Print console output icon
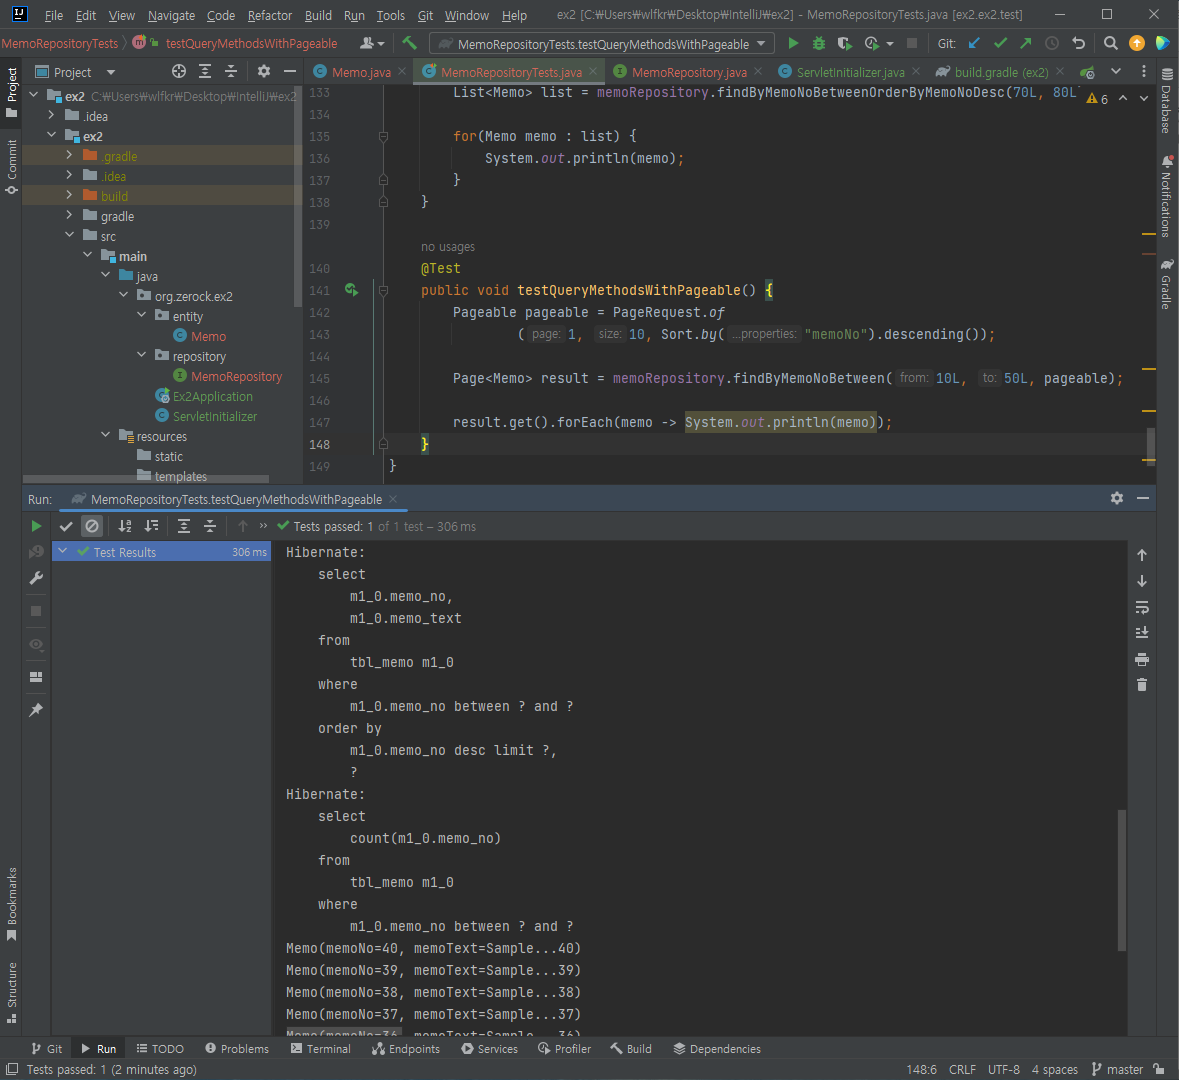The height and width of the screenshot is (1080, 1179). (x=1141, y=660)
